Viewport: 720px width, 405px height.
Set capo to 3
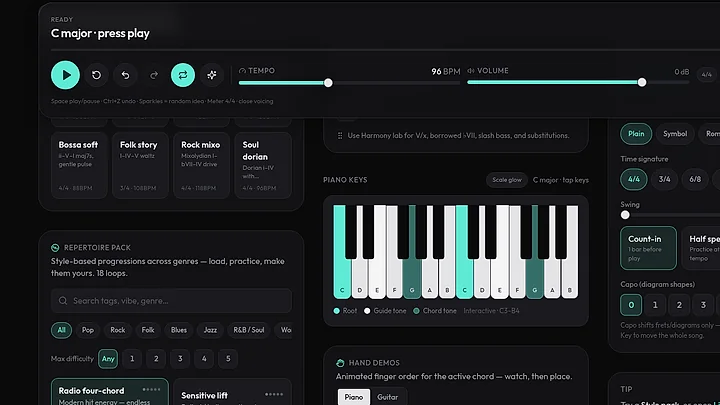703,305
